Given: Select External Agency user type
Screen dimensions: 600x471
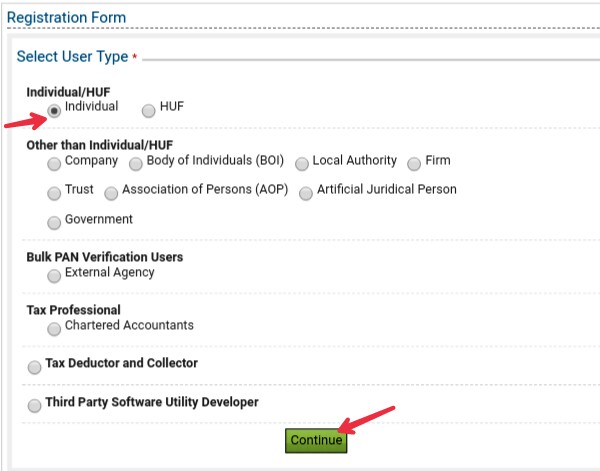Looking at the screenshot, I should (54, 276).
